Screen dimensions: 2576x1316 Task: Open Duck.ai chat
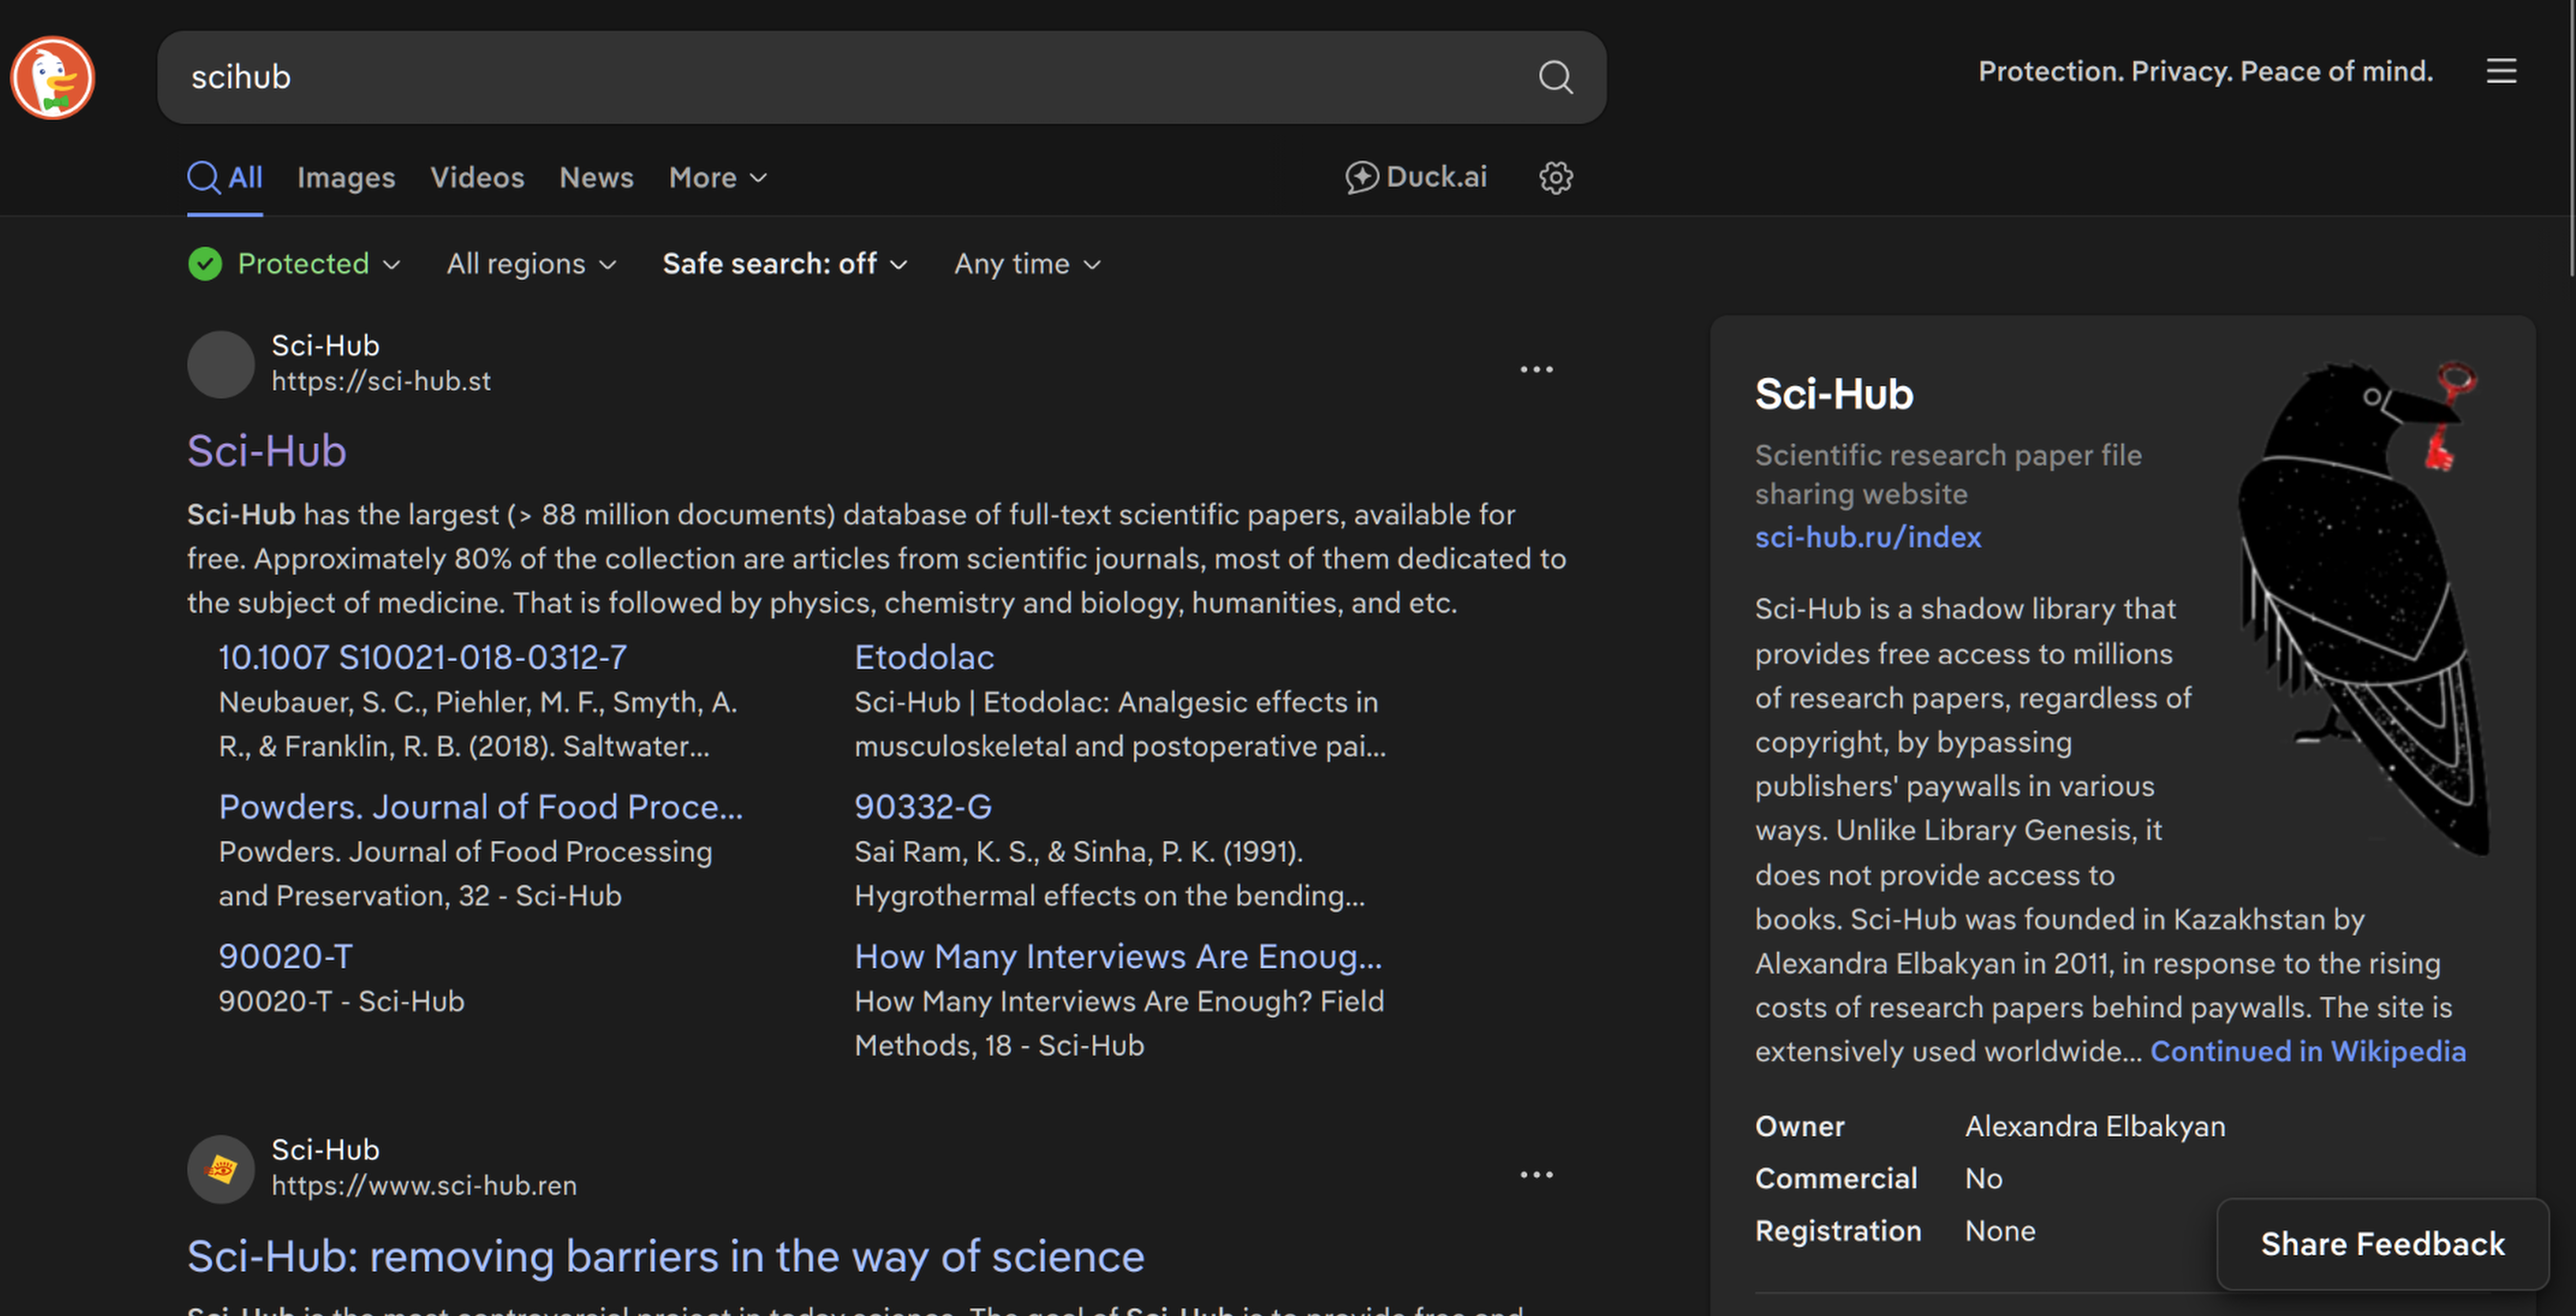[1416, 177]
